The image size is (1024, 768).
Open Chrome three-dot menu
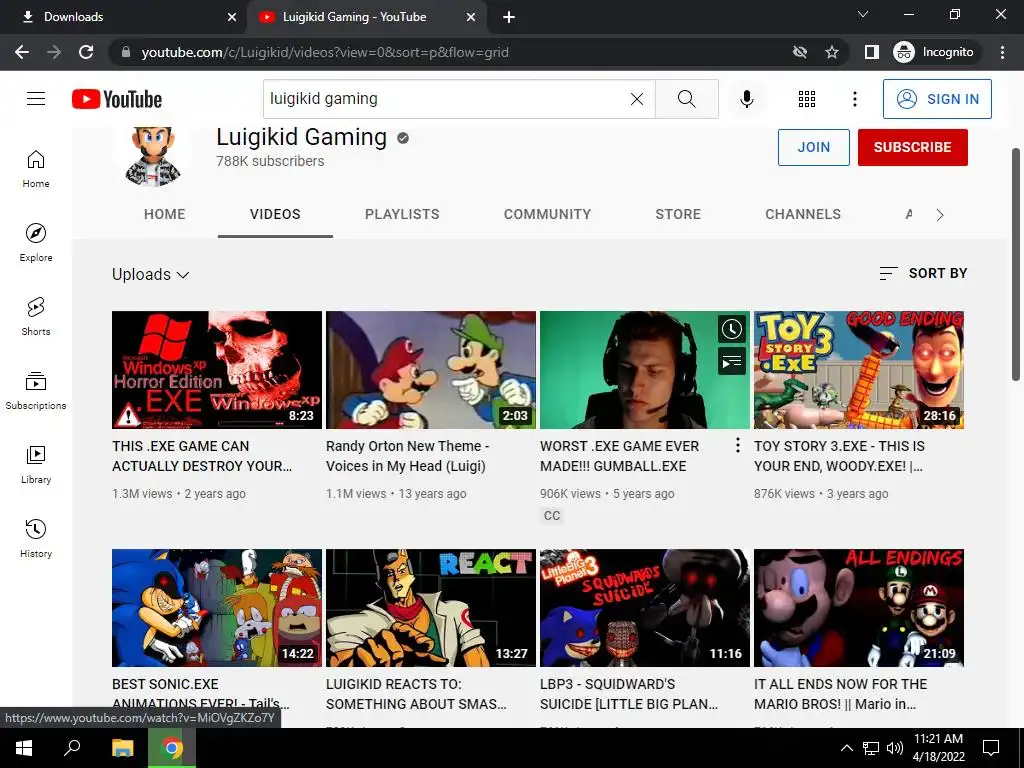tap(1002, 52)
